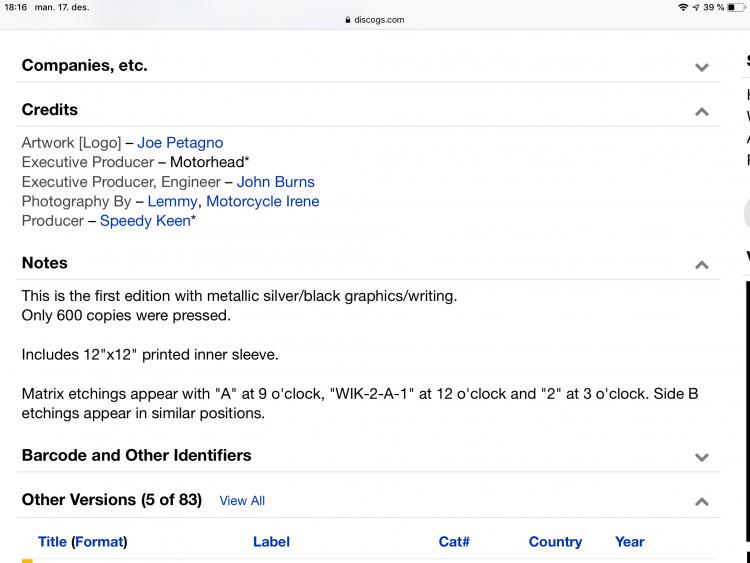Tap the battery percentage indicator
750x563 pixels.
click(x=714, y=7)
